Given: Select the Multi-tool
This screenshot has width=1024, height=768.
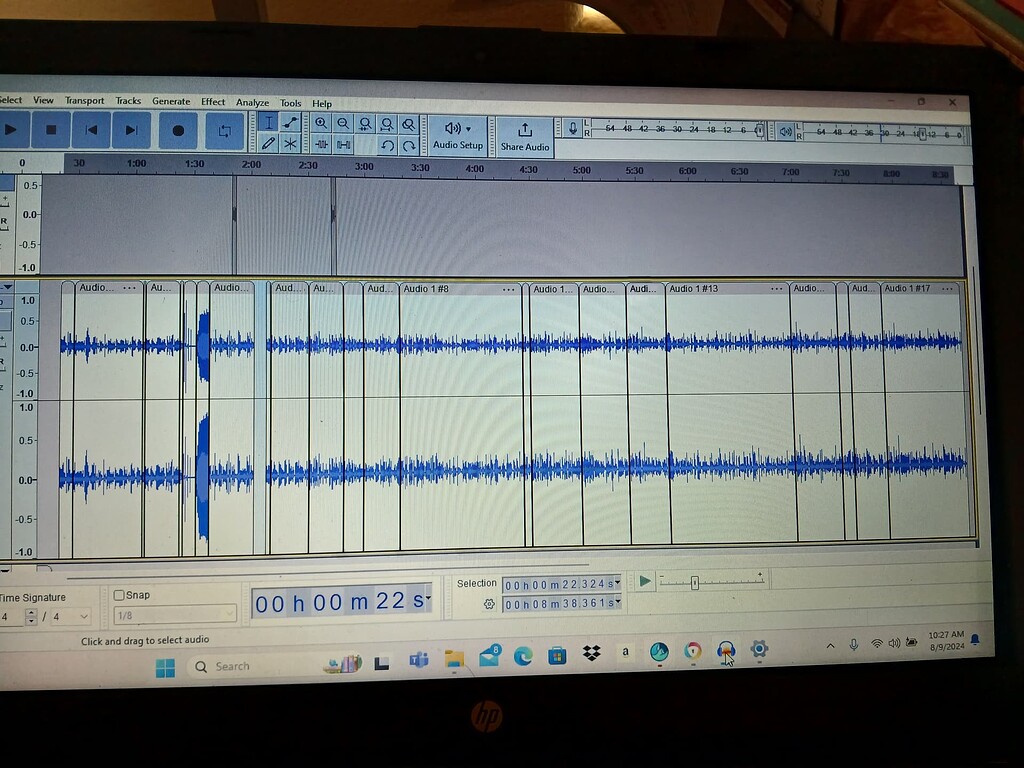Looking at the screenshot, I should click(x=290, y=144).
